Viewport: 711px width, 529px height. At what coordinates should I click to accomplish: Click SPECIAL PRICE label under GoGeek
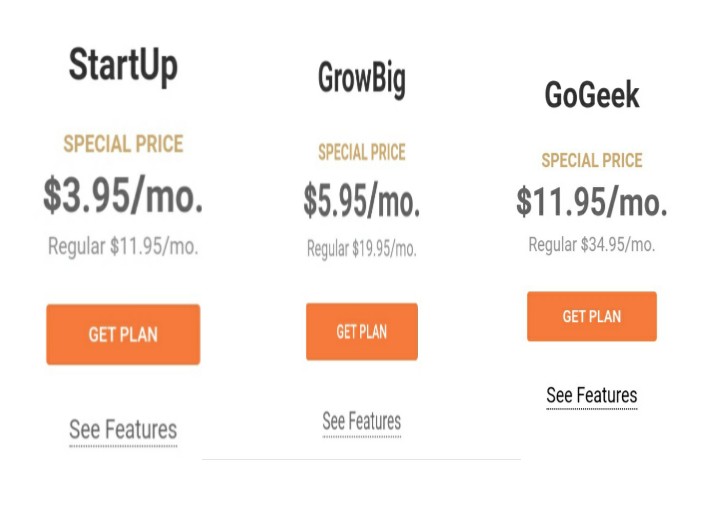(592, 160)
